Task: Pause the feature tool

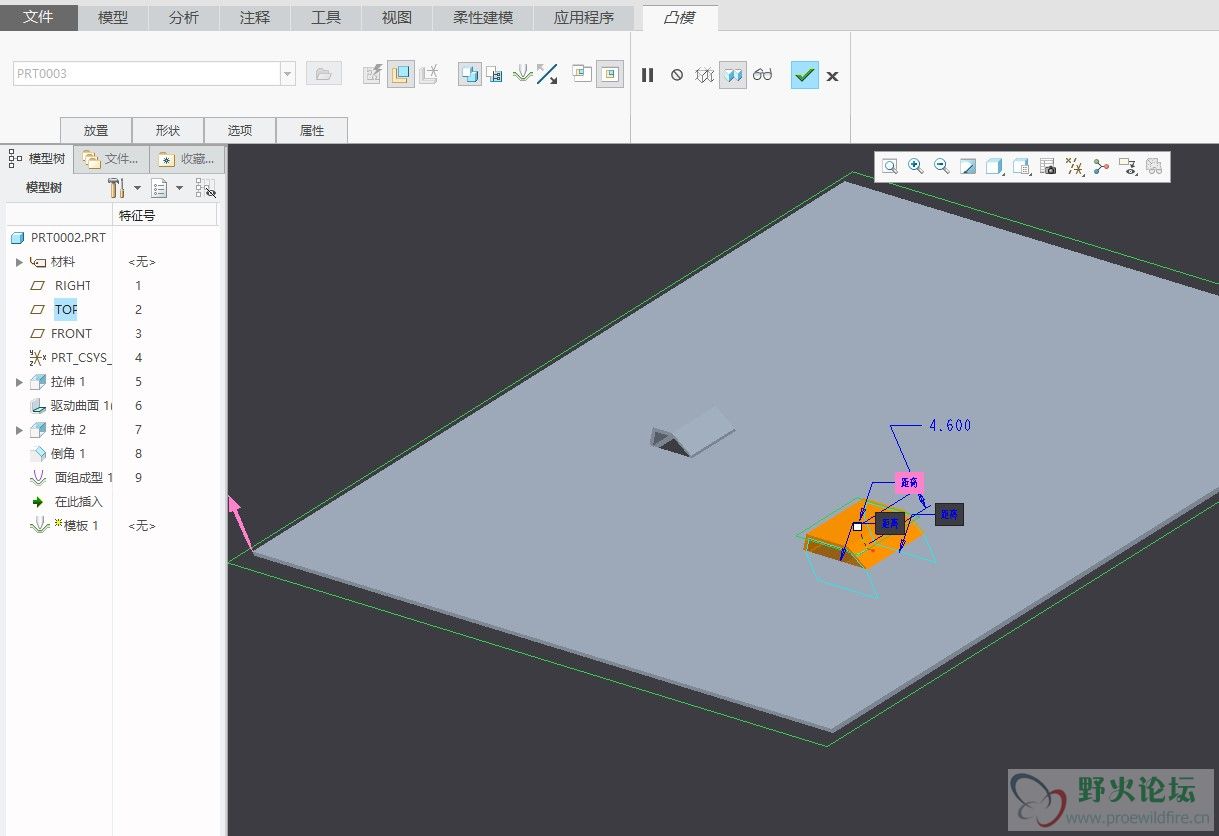Action: click(x=647, y=75)
